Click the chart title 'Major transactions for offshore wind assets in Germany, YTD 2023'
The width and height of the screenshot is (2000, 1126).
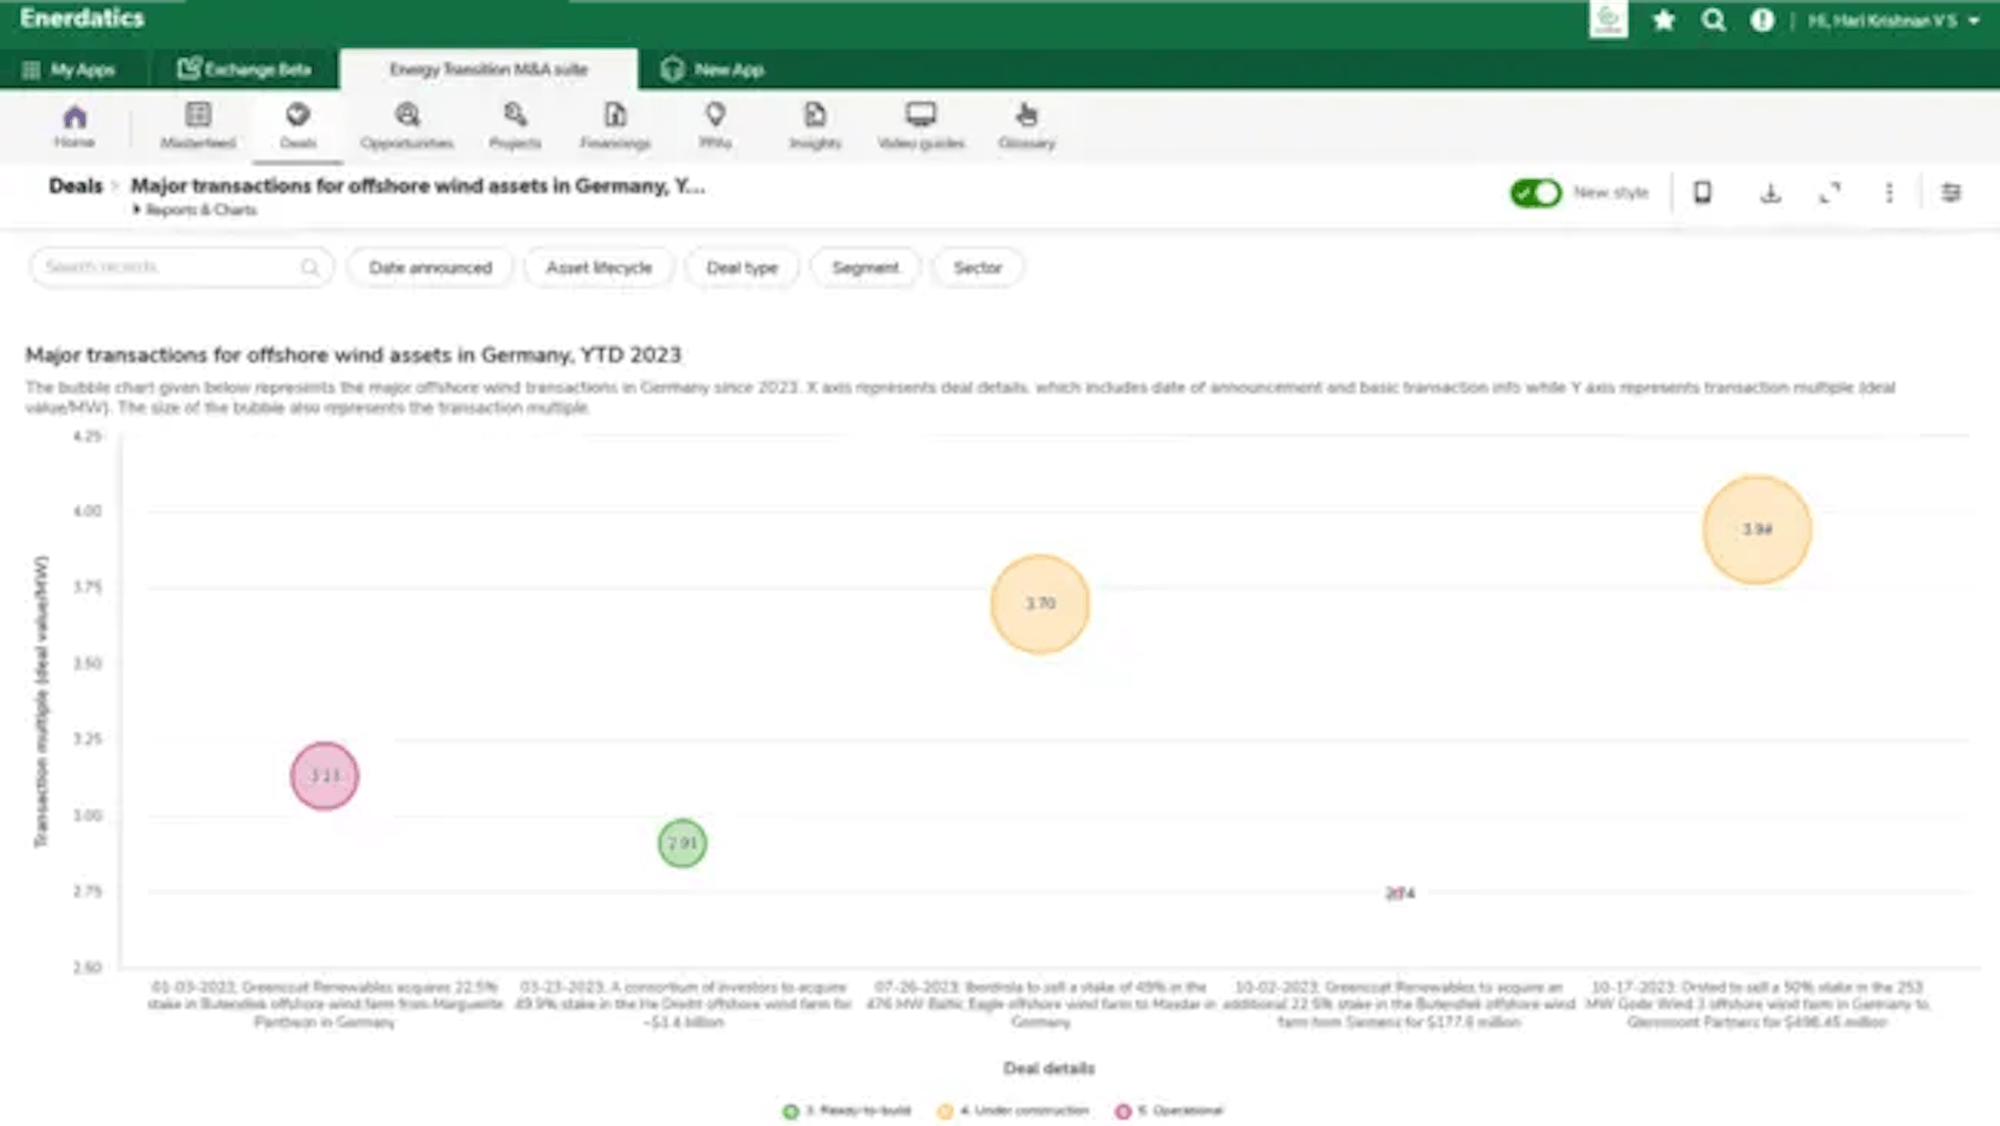(x=353, y=355)
